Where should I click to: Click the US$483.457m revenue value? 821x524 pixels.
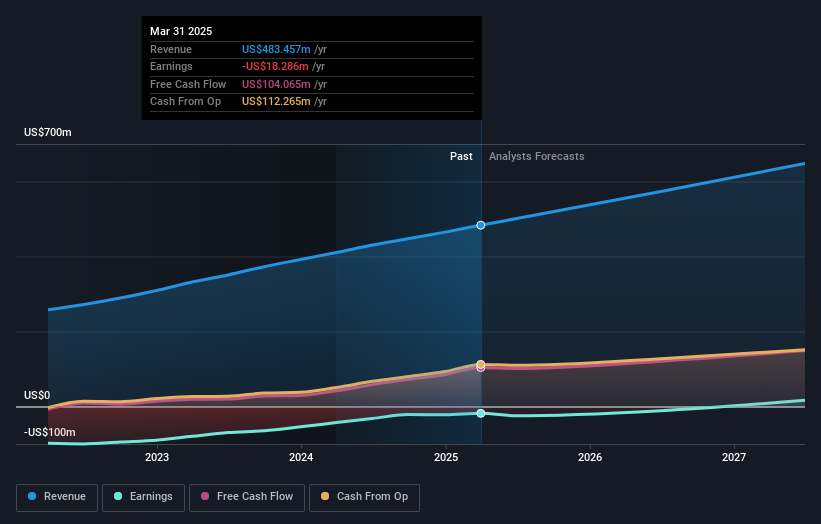[x=276, y=49]
